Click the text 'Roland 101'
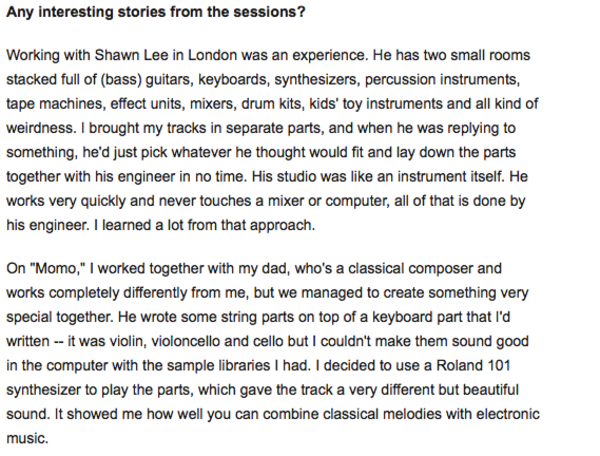Image resolution: width=600 pixels, height=456 pixels. pos(473,365)
